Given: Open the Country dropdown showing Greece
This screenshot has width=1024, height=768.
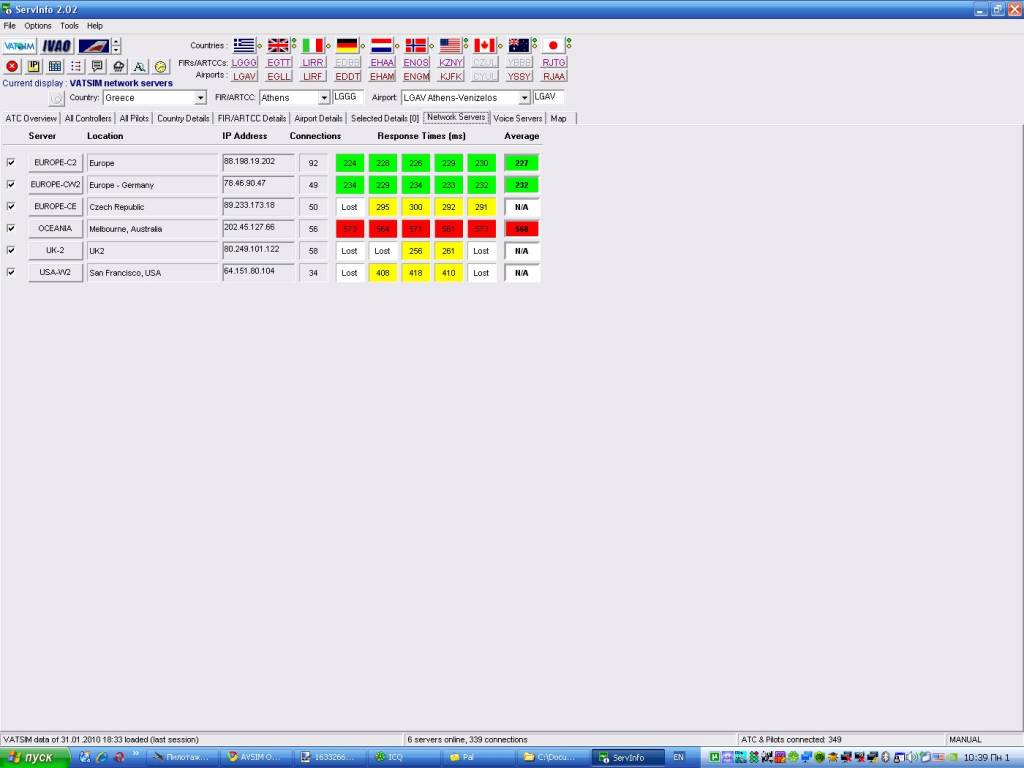Looking at the screenshot, I should point(200,98).
